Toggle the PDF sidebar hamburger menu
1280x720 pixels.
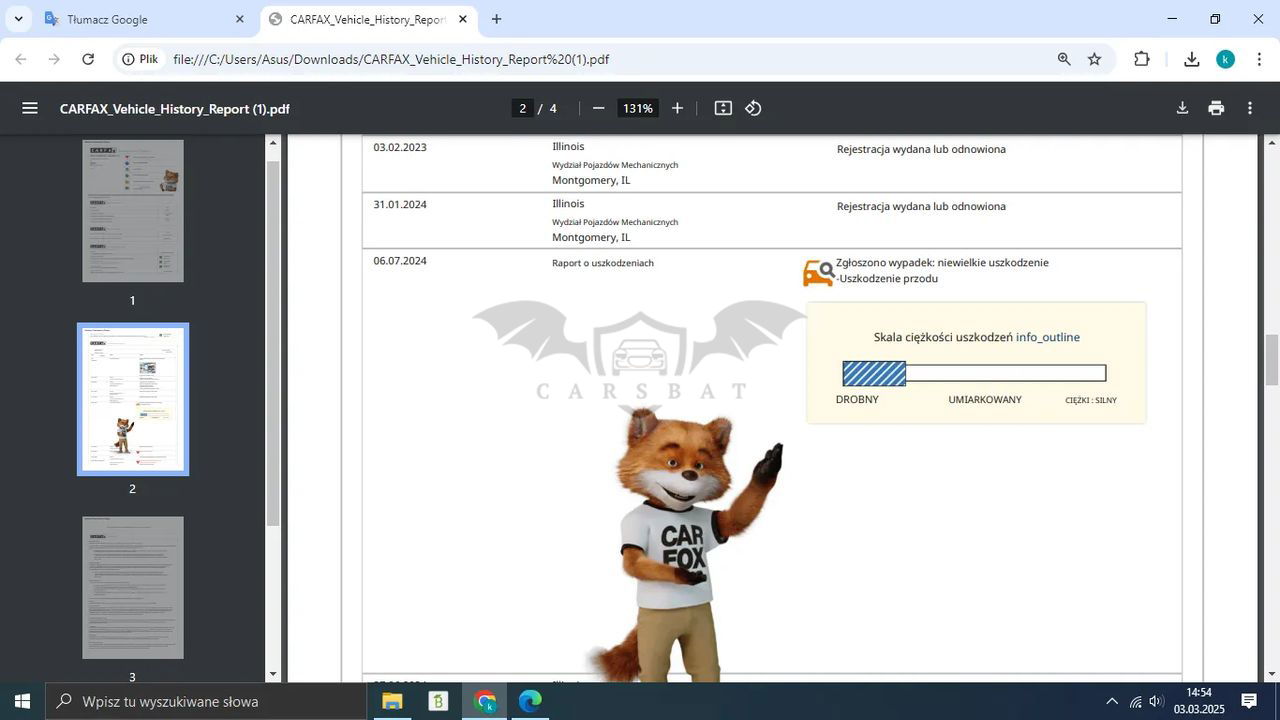pos(30,108)
